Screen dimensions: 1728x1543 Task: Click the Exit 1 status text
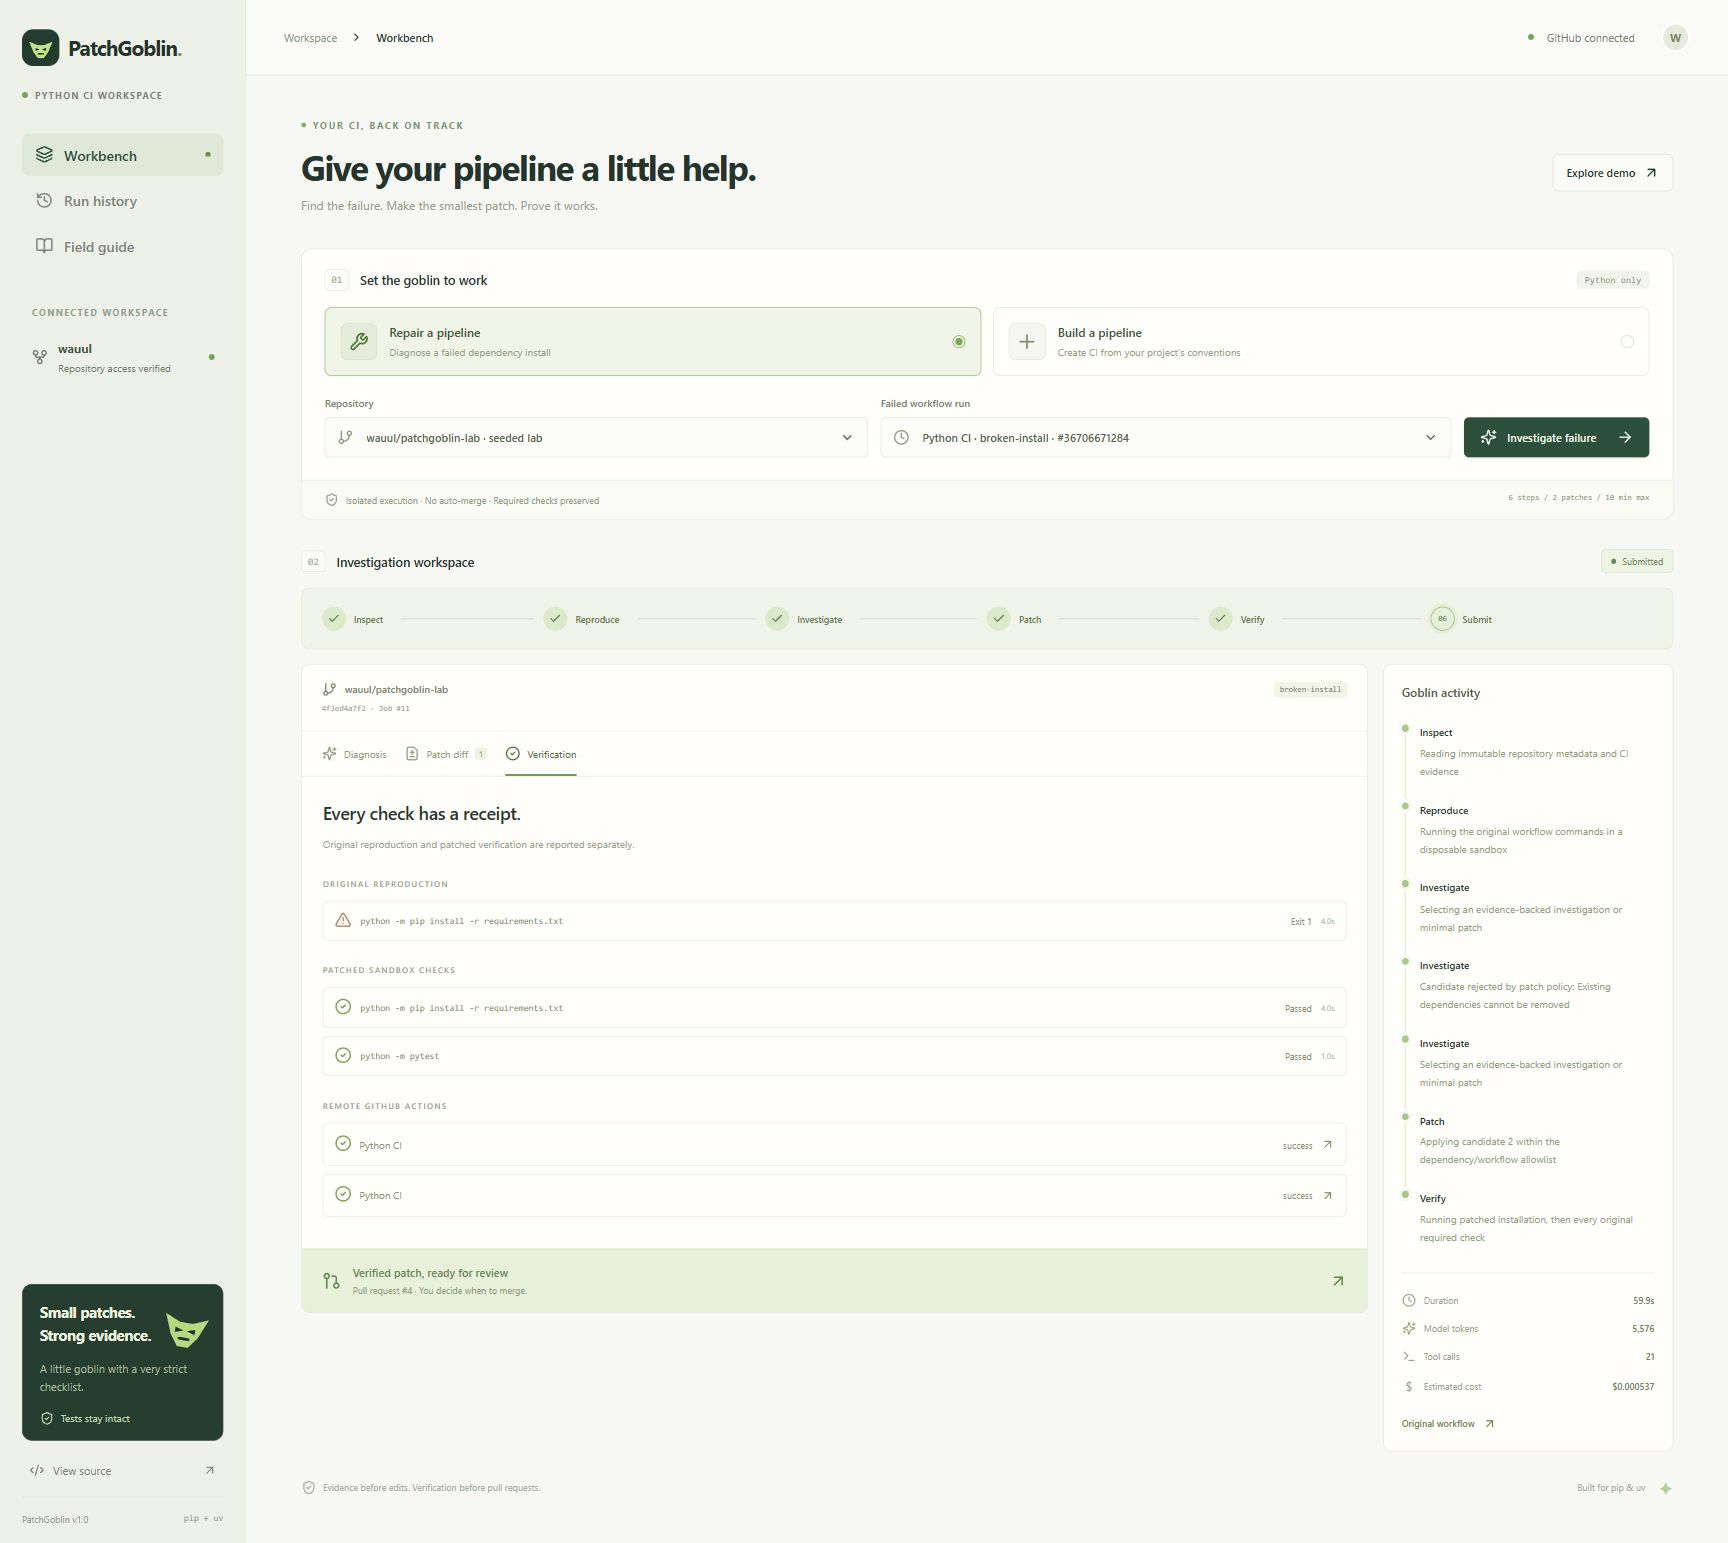(x=1301, y=921)
